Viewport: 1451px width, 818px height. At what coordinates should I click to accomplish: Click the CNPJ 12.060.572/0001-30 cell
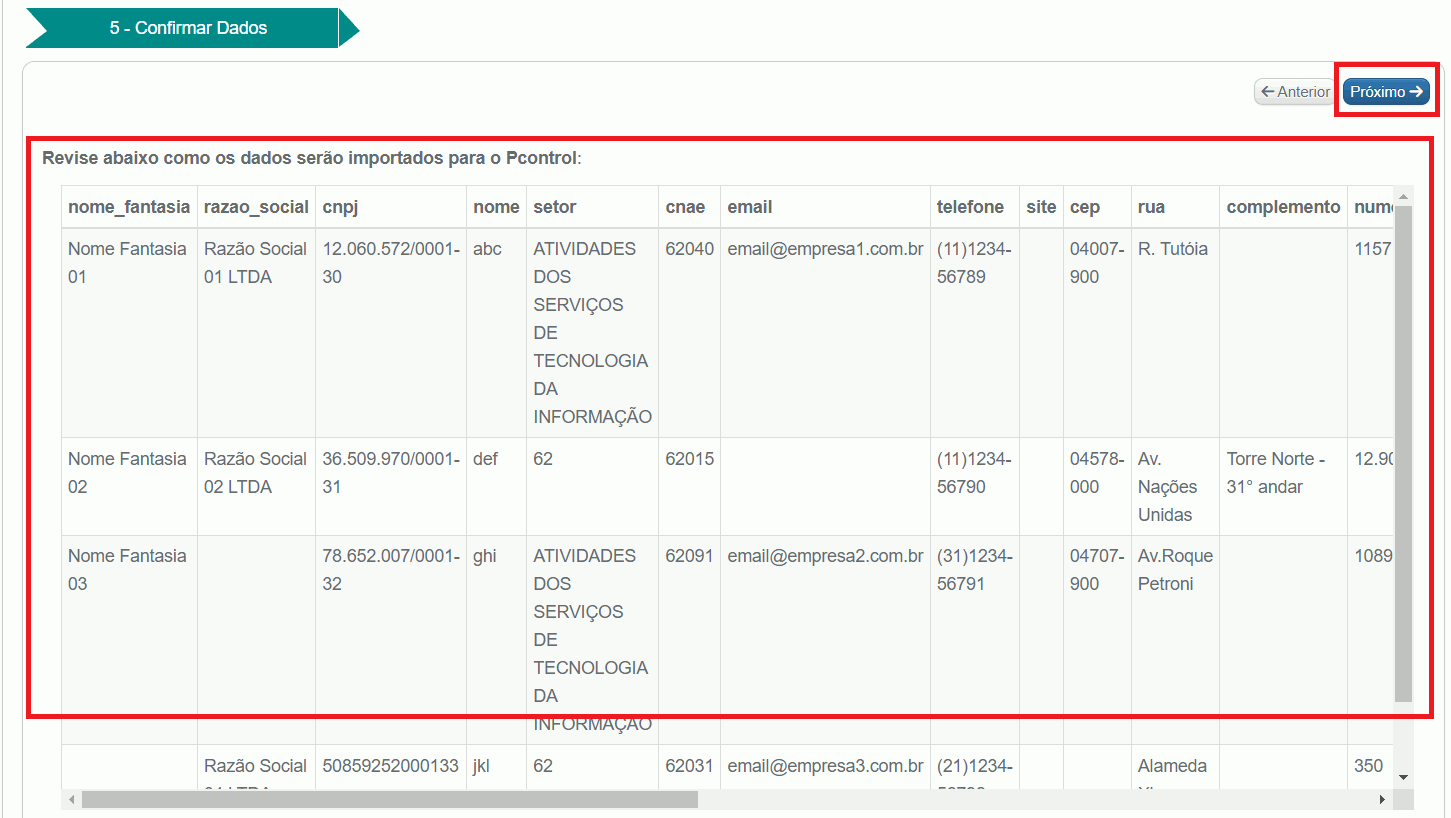coord(391,333)
